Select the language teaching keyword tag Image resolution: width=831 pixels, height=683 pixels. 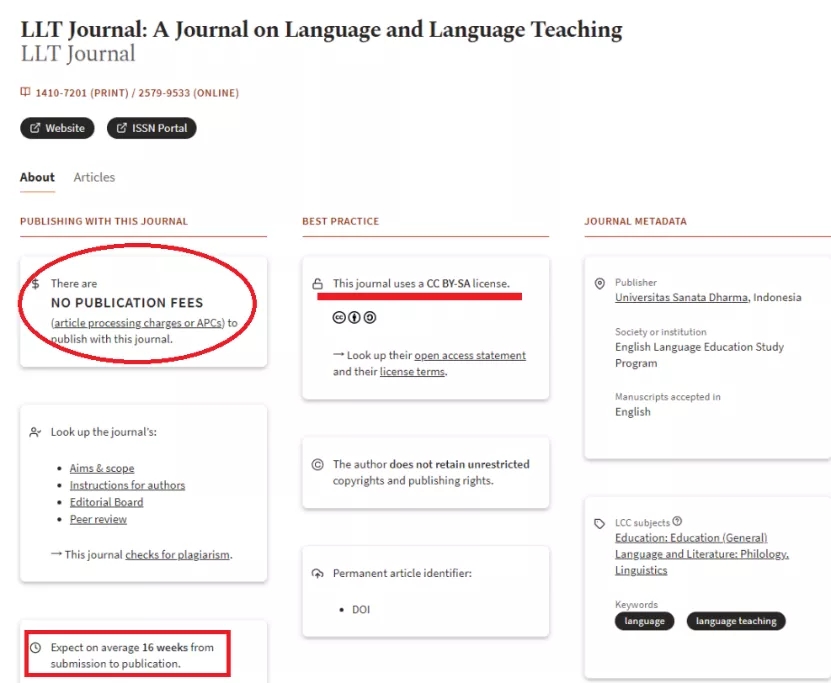tap(736, 621)
